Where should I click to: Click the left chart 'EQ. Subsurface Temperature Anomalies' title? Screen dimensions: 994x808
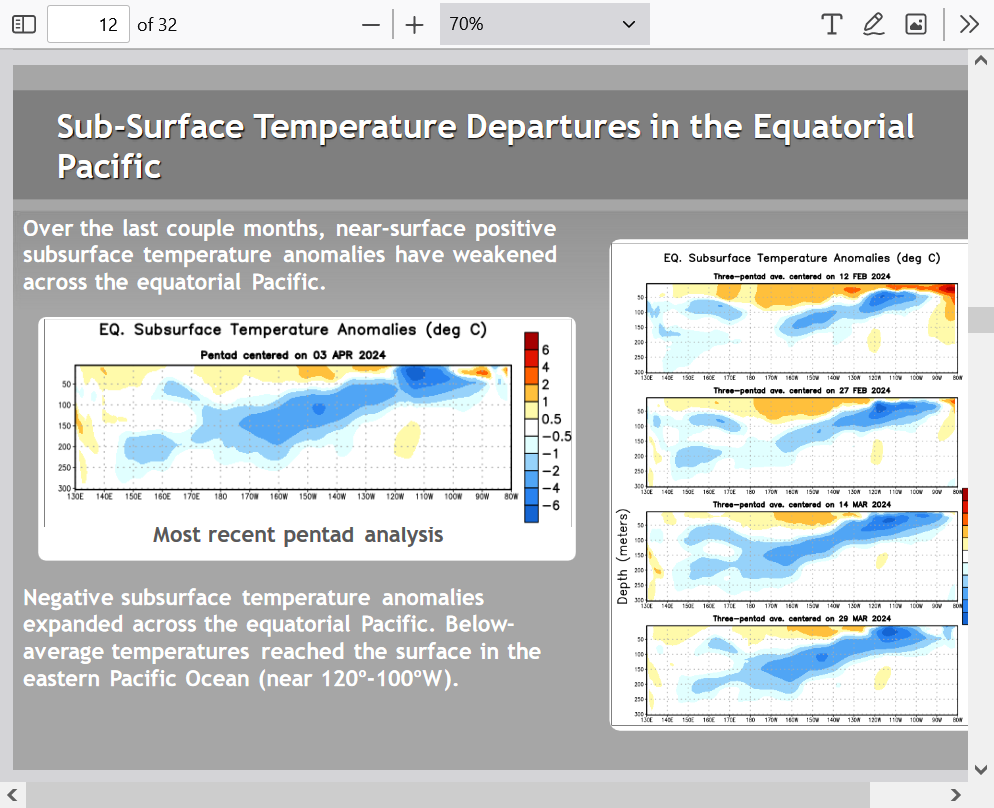click(293, 330)
